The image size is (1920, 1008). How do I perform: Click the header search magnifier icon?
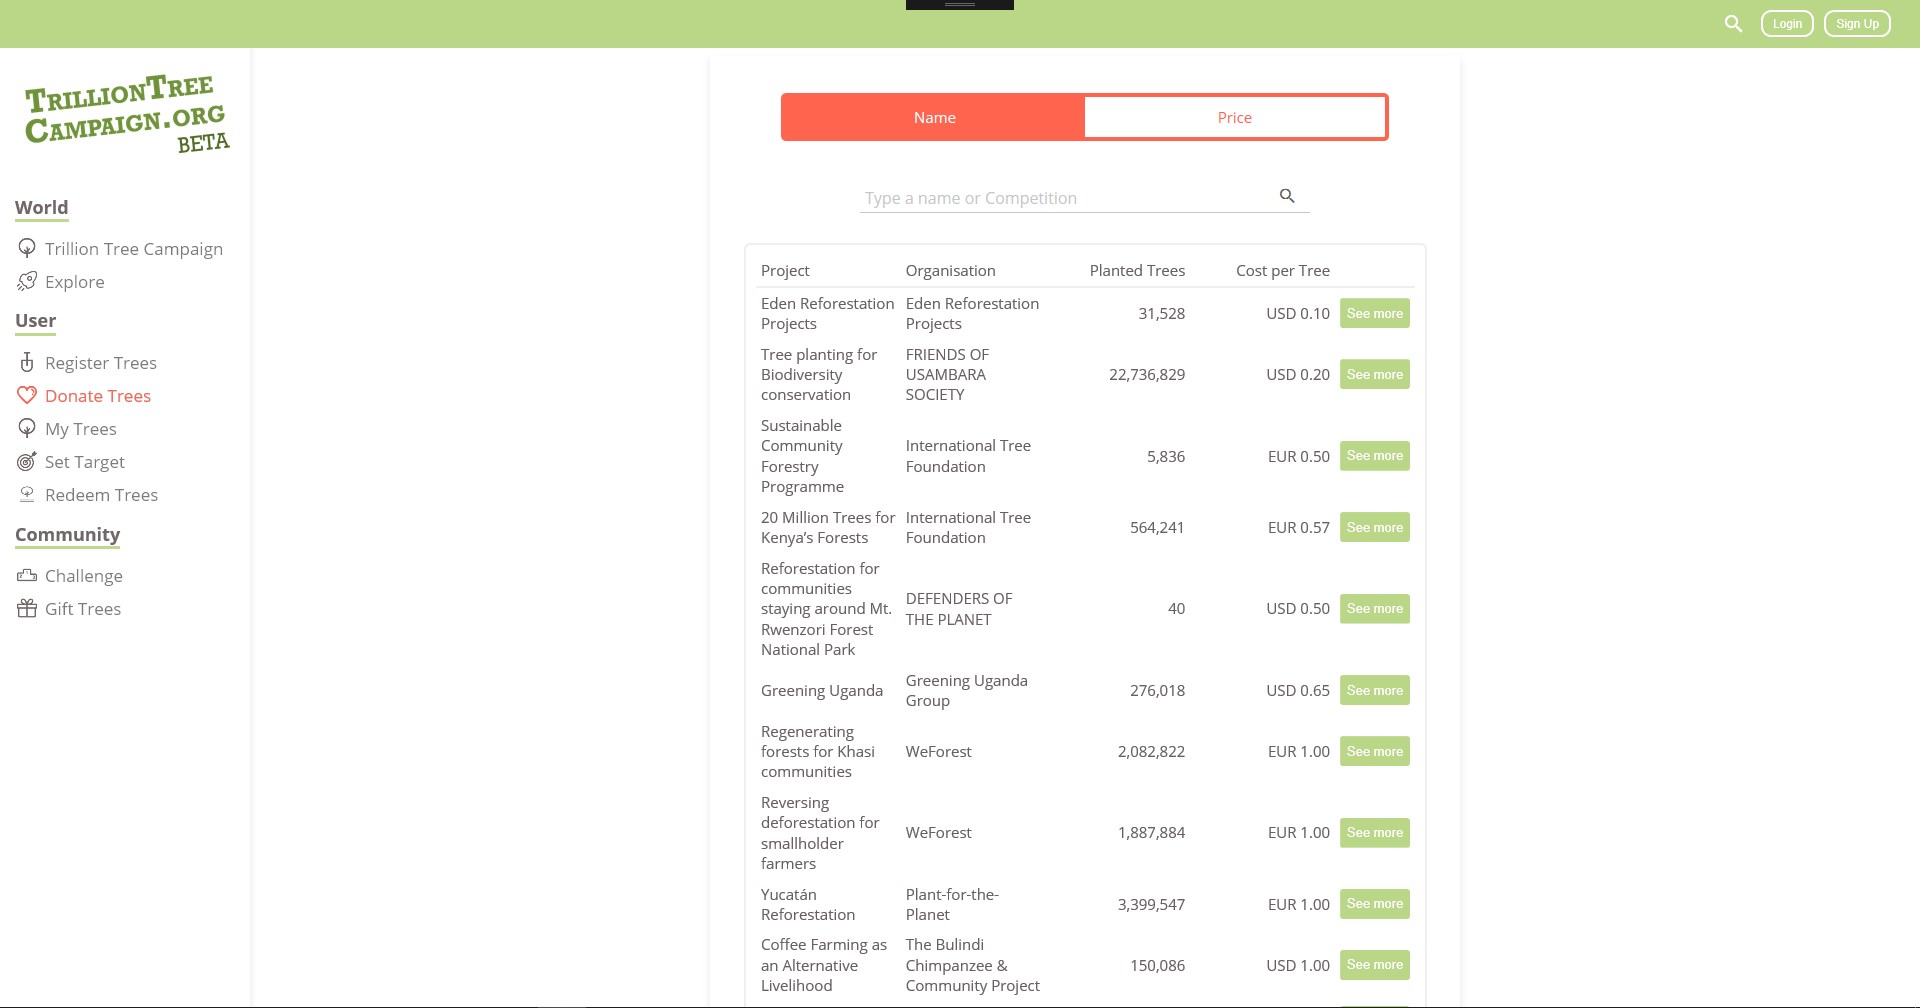click(1733, 24)
